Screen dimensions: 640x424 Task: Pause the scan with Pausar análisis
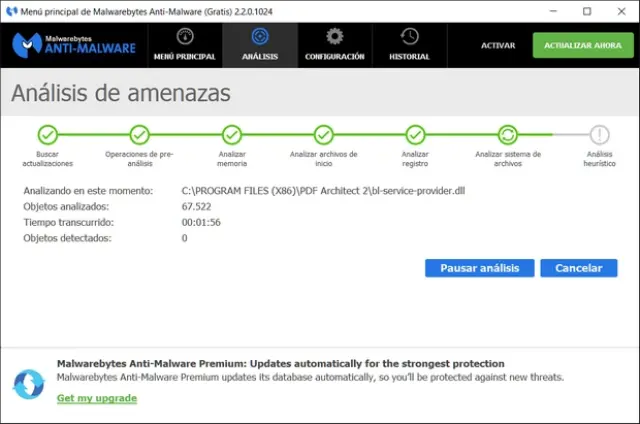pyautogui.click(x=479, y=268)
